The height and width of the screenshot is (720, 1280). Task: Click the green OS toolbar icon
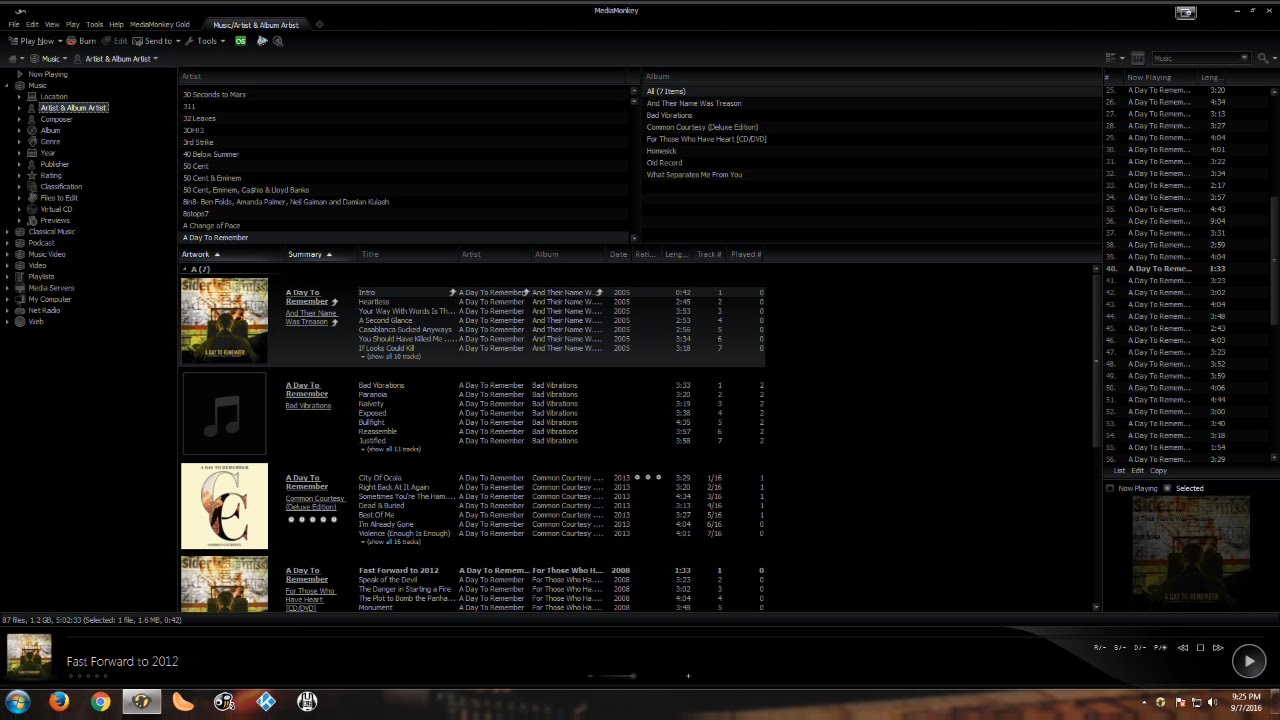pos(240,41)
